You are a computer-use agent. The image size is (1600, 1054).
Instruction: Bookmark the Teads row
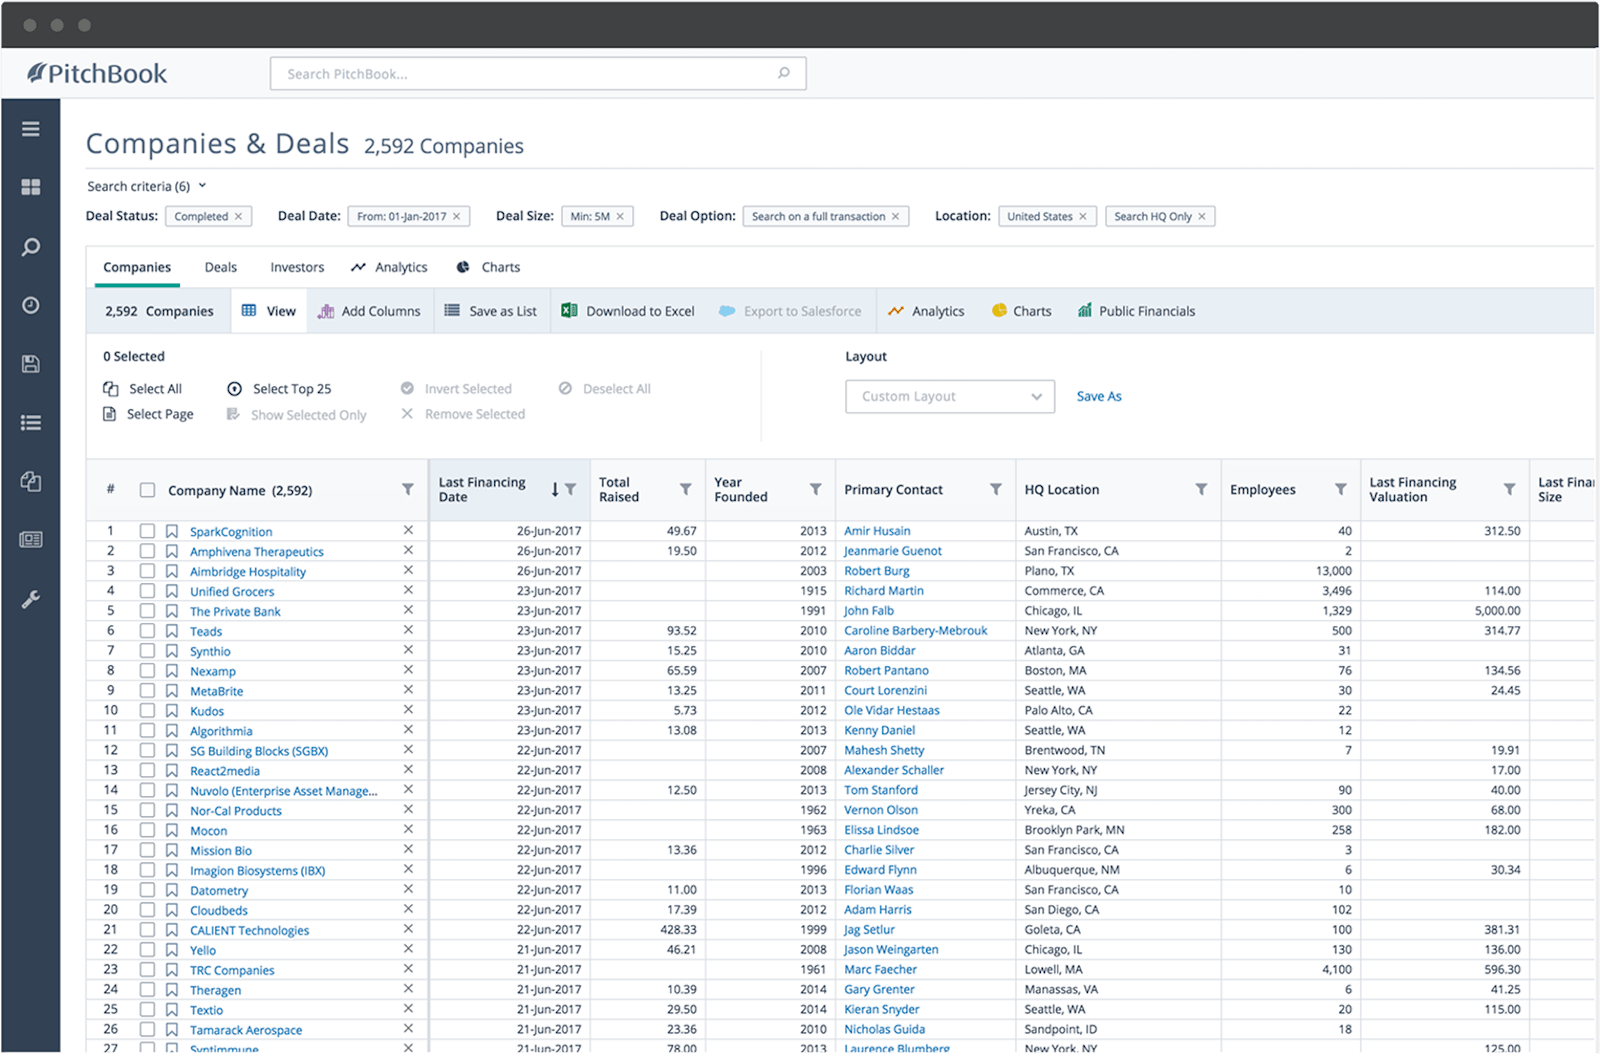point(172,631)
